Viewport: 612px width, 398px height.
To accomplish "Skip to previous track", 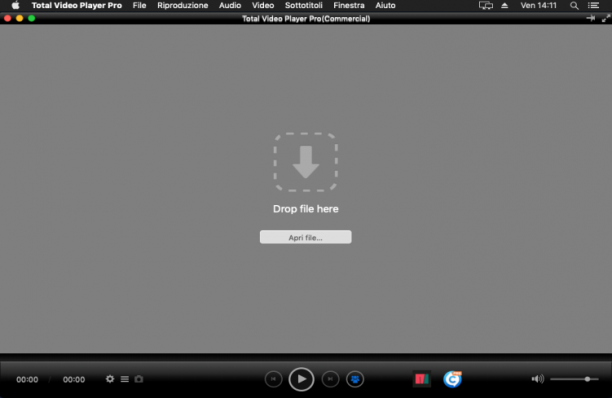I will pyautogui.click(x=274, y=379).
